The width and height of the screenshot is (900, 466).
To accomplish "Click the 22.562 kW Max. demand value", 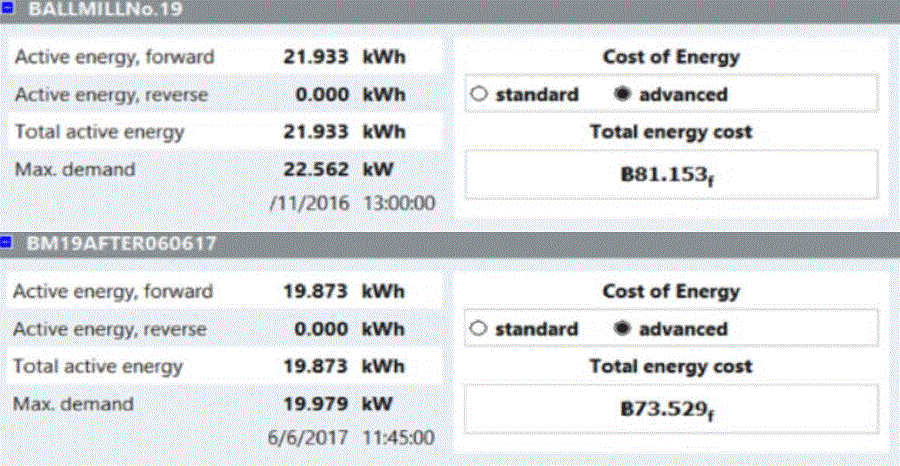I will 315,169.
